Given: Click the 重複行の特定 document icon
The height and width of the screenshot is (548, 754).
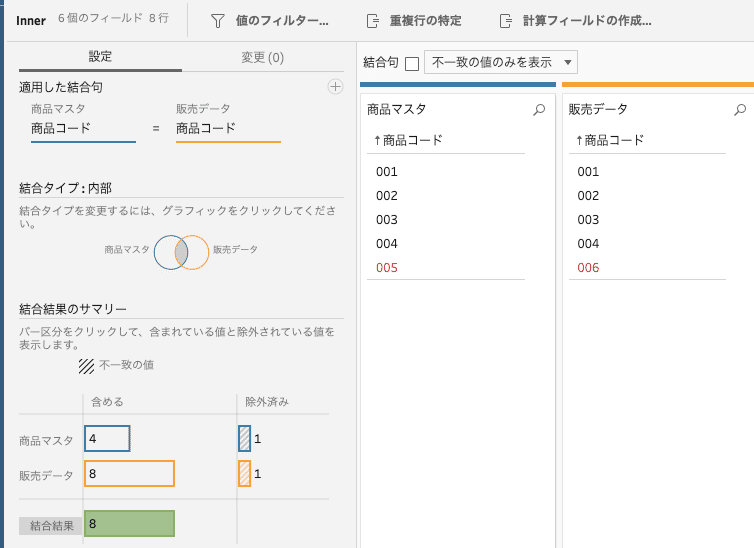Looking at the screenshot, I should coord(373,21).
